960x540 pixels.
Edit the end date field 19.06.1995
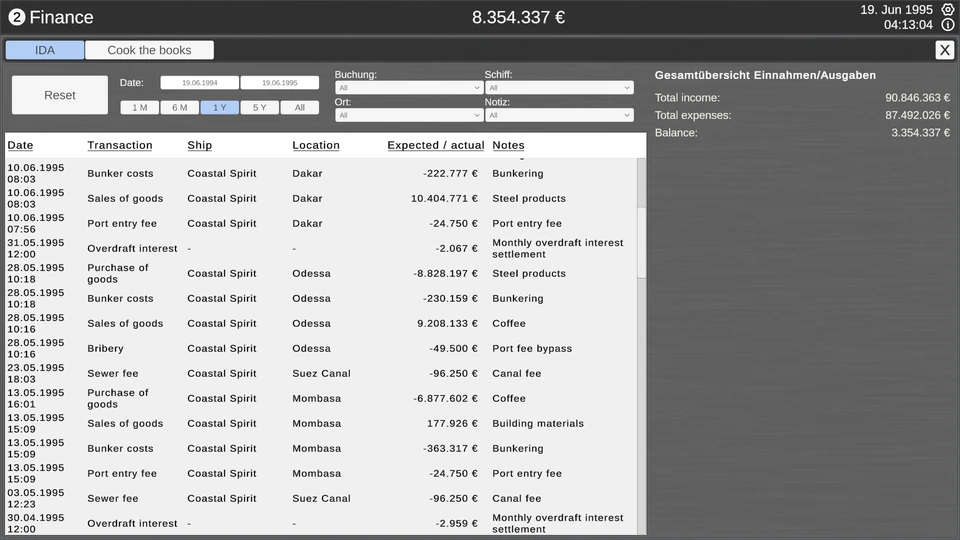[x=280, y=83]
